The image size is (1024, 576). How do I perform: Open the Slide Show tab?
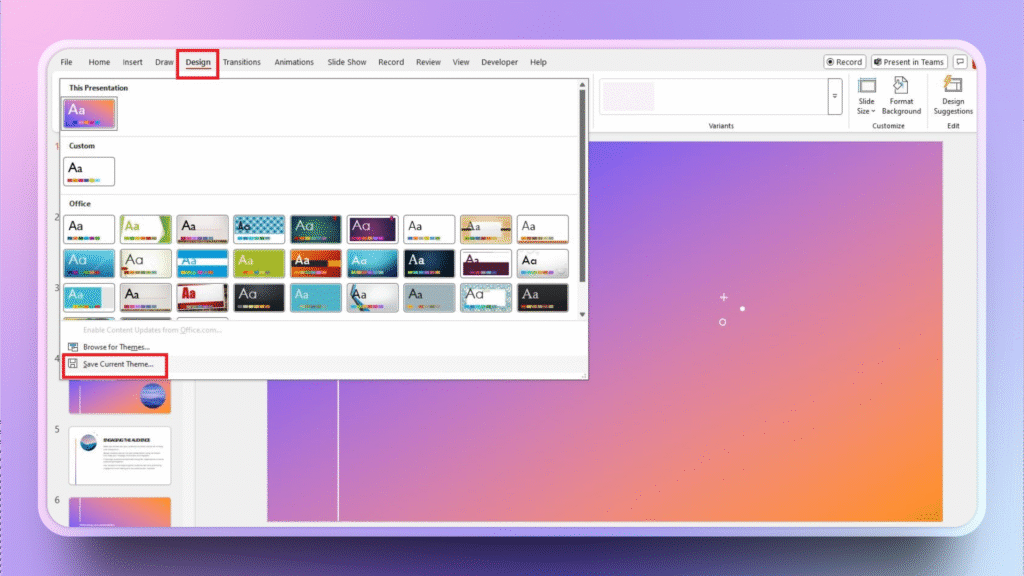(x=346, y=61)
